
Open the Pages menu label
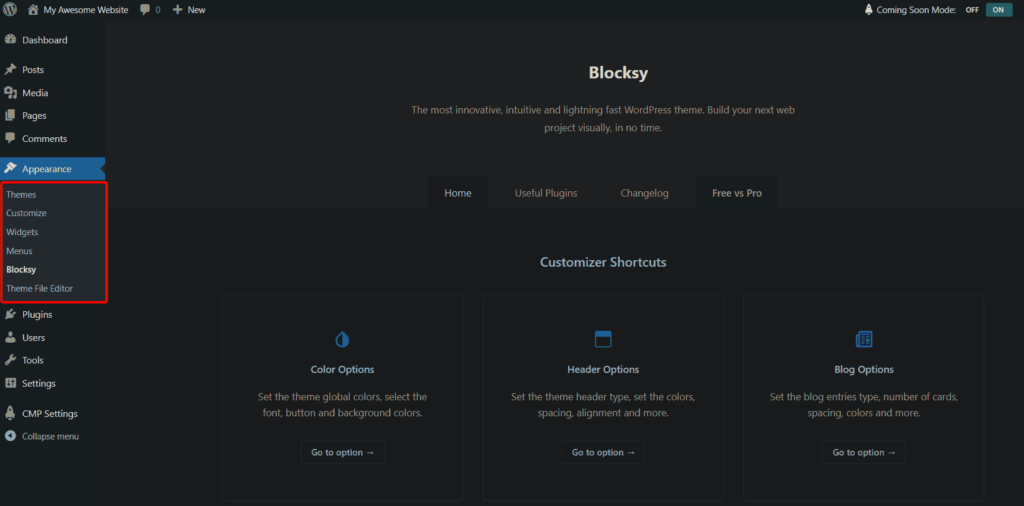34,116
